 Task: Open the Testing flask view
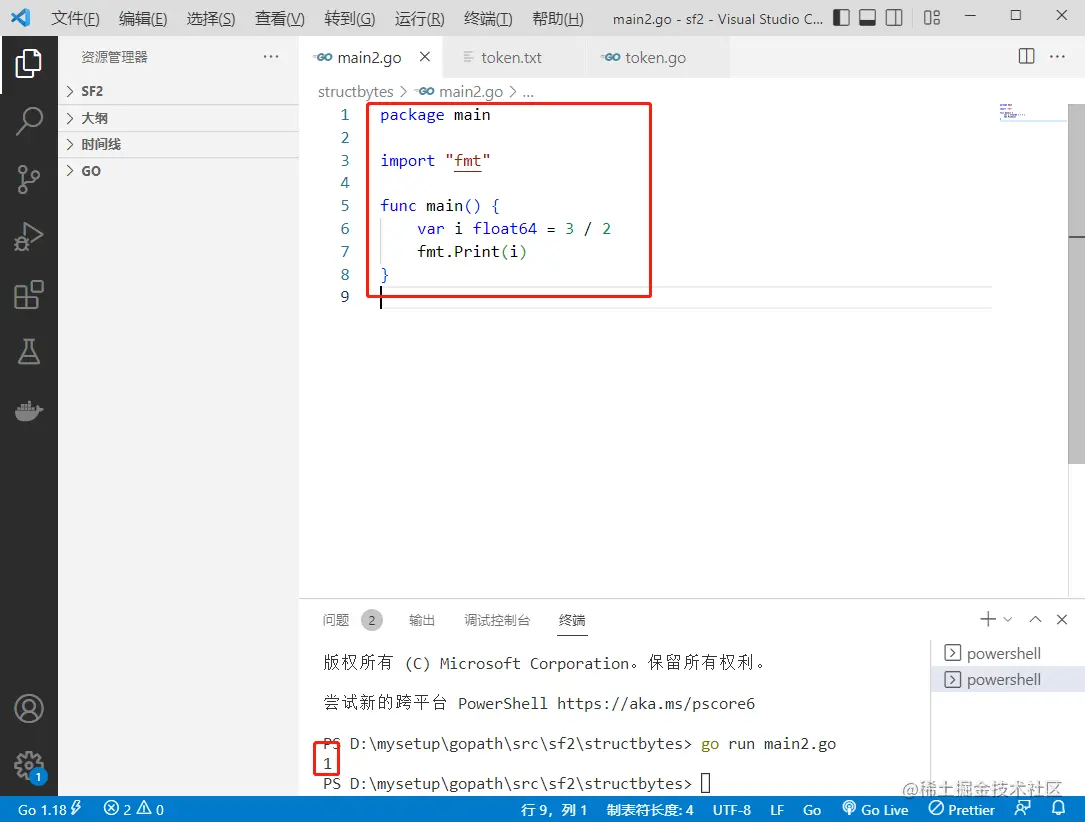pos(28,351)
